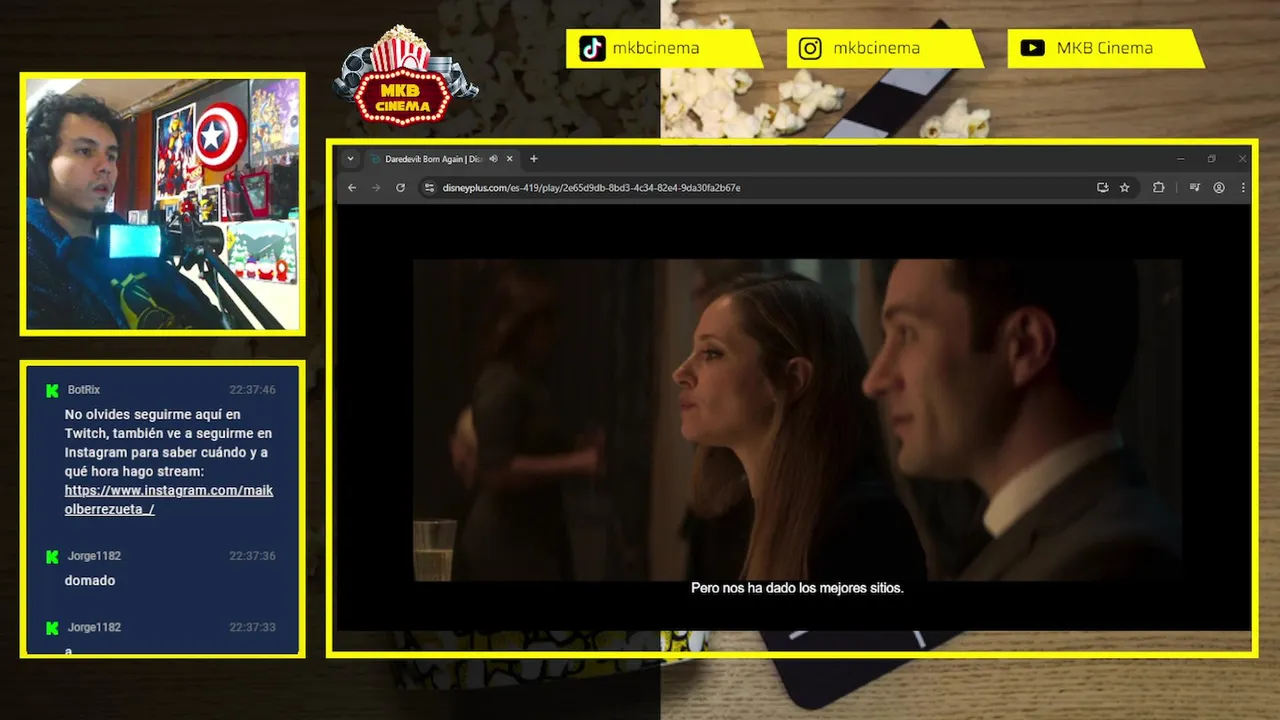
Task: Open the media controls icon in toolbar
Action: 1195,188
